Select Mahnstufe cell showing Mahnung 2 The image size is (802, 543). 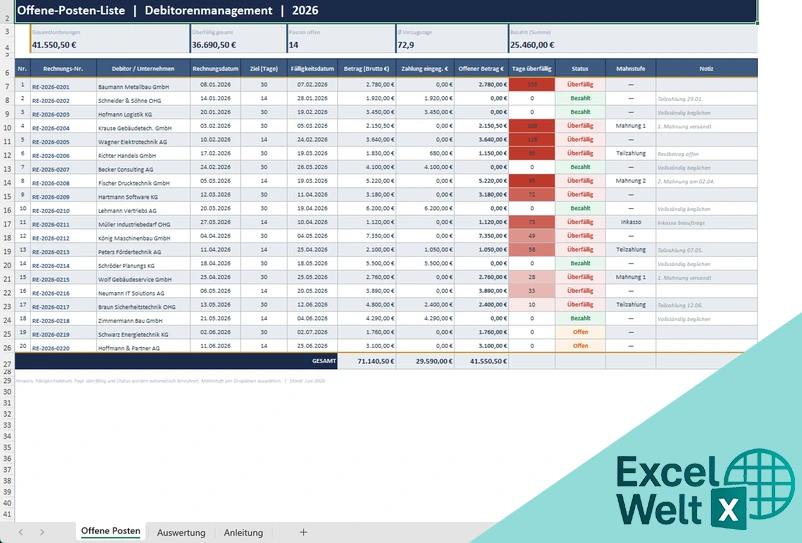(631, 181)
